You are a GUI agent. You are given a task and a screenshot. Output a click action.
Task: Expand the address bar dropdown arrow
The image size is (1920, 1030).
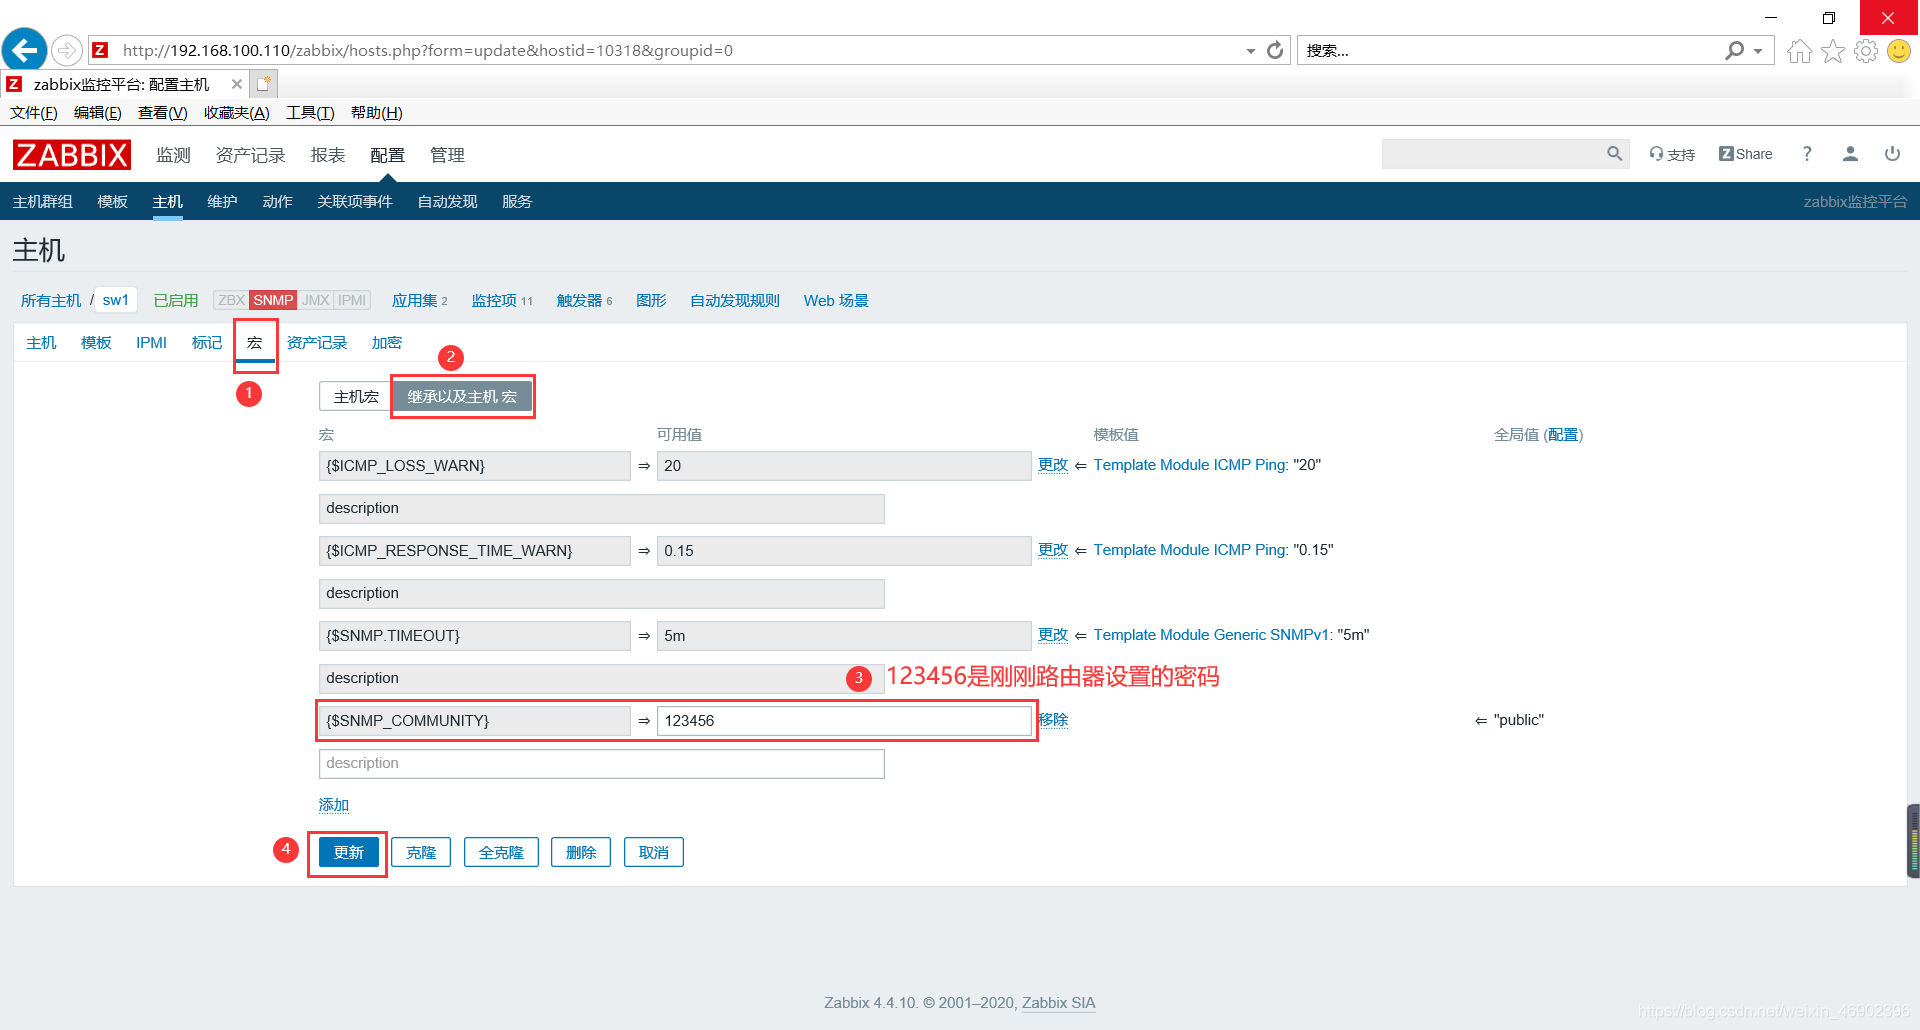(x=1250, y=51)
